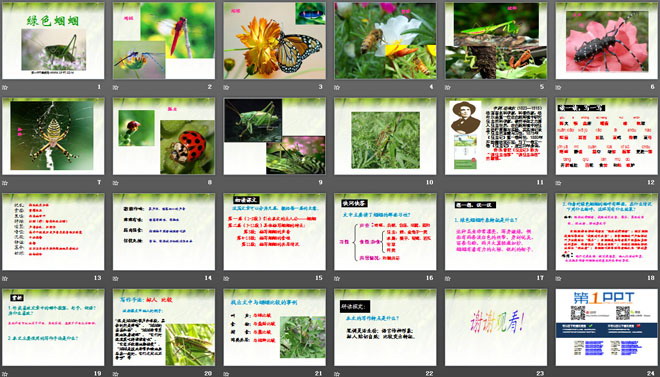Image resolution: width=660 pixels, height=377 pixels.
Task: Click the animation star icon below slide 10
Action: pos(337,183)
